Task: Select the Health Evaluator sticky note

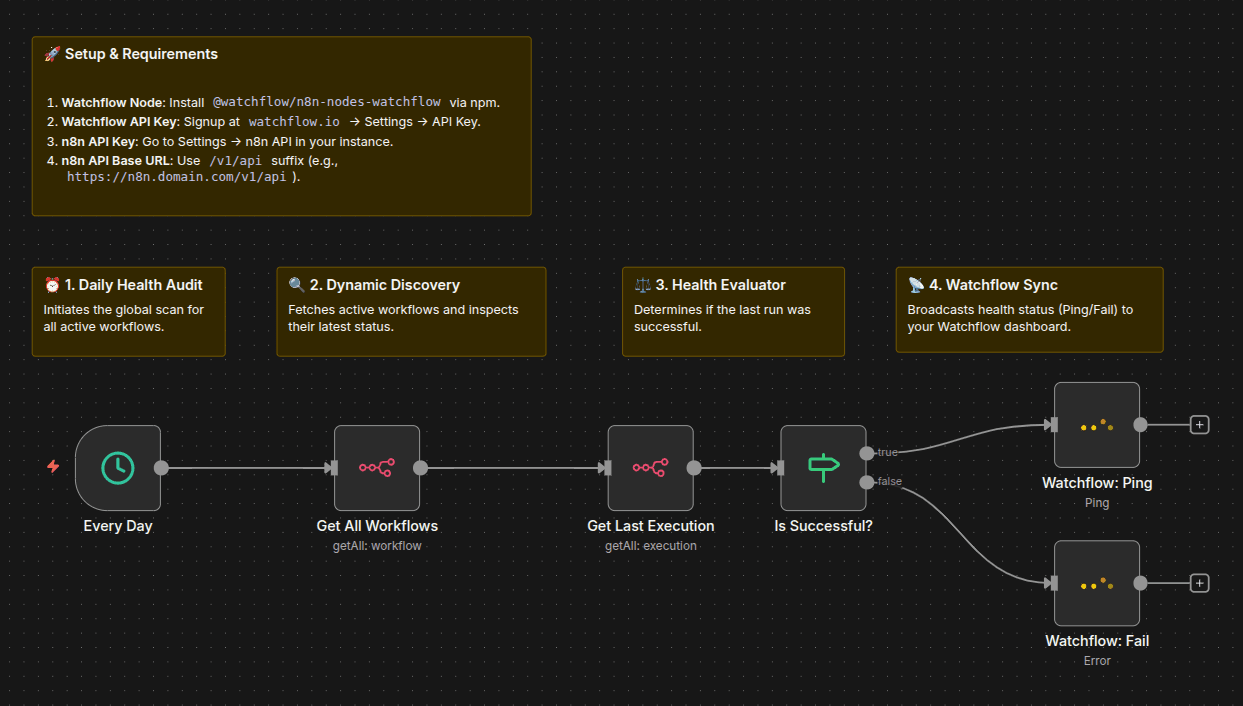Action: pos(733,342)
